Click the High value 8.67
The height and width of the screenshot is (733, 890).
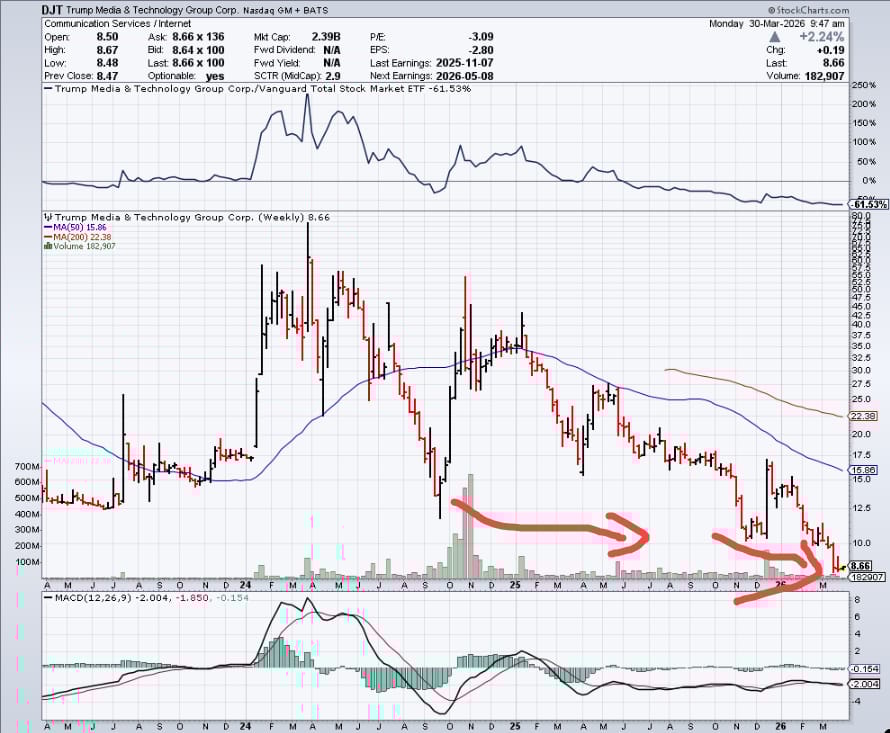(107, 50)
